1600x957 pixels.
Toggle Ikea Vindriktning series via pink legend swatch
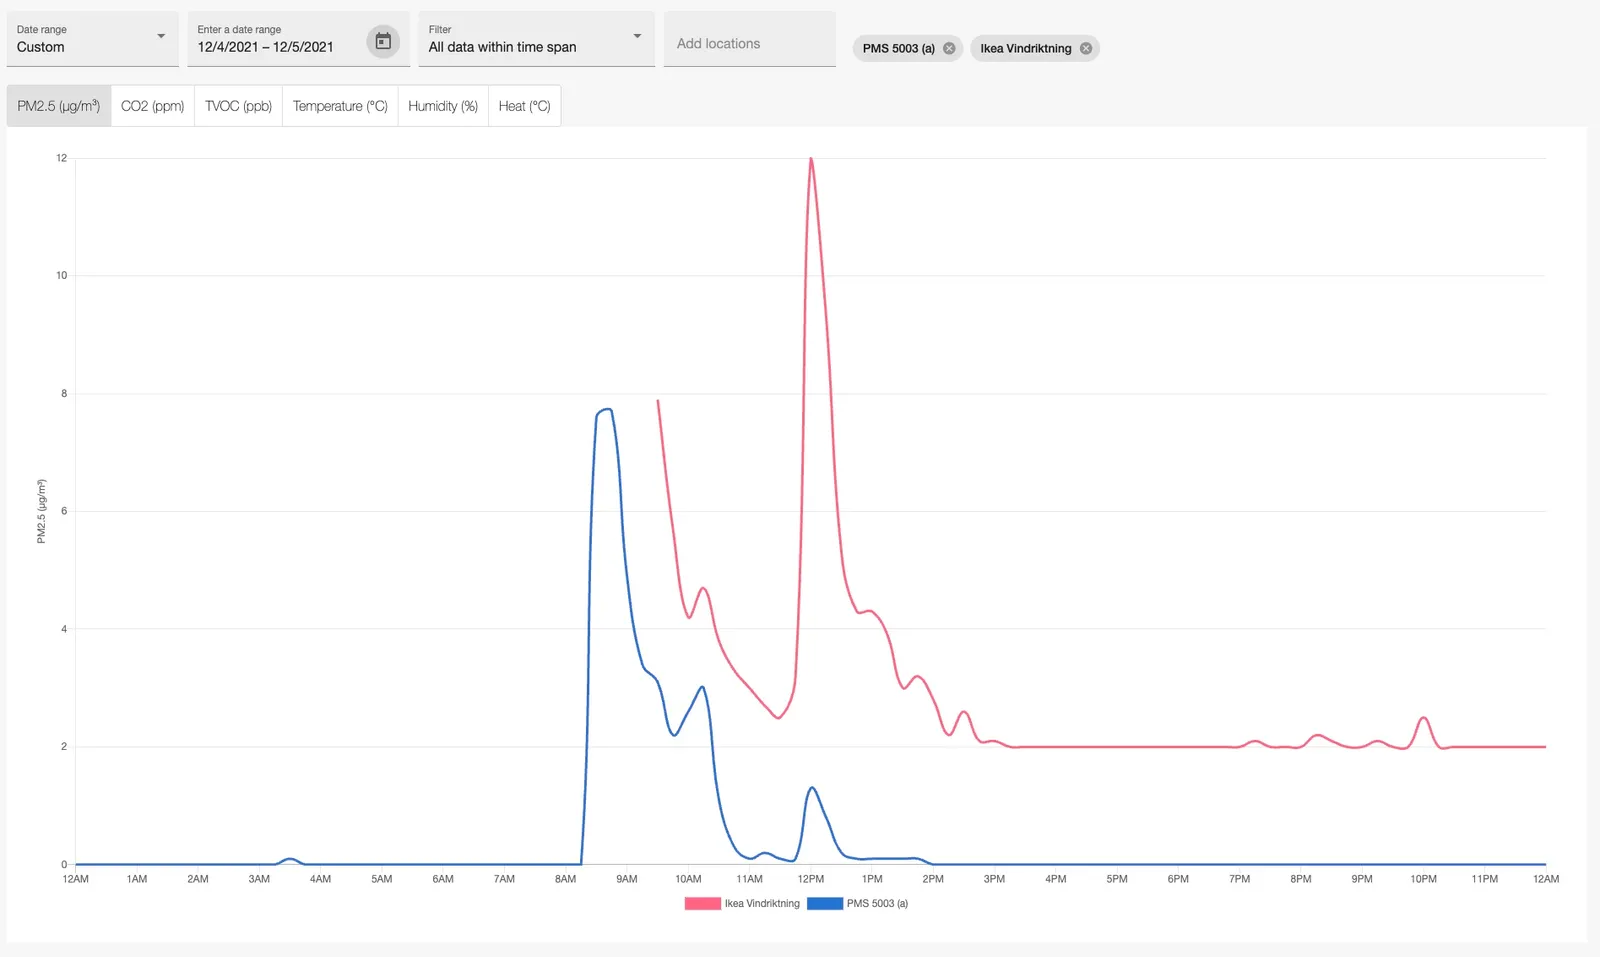(702, 904)
